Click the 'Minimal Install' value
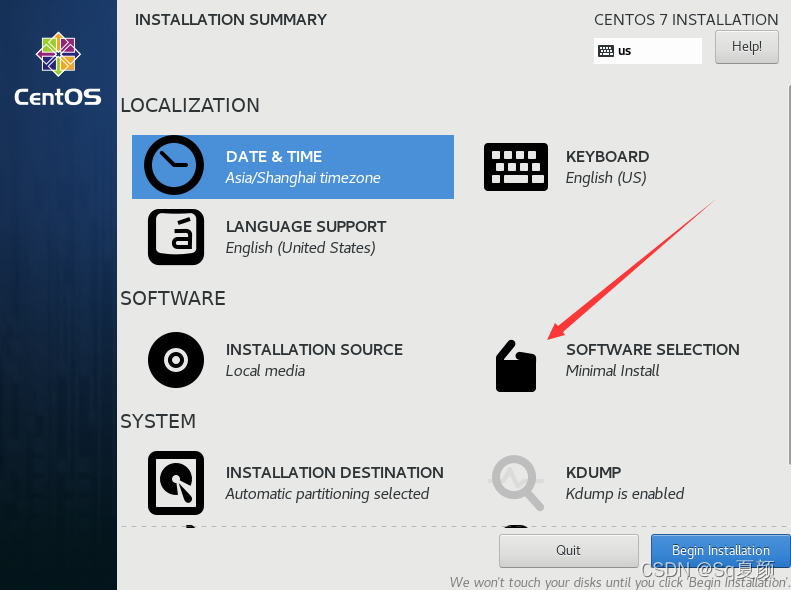791x590 pixels. click(x=612, y=371)
